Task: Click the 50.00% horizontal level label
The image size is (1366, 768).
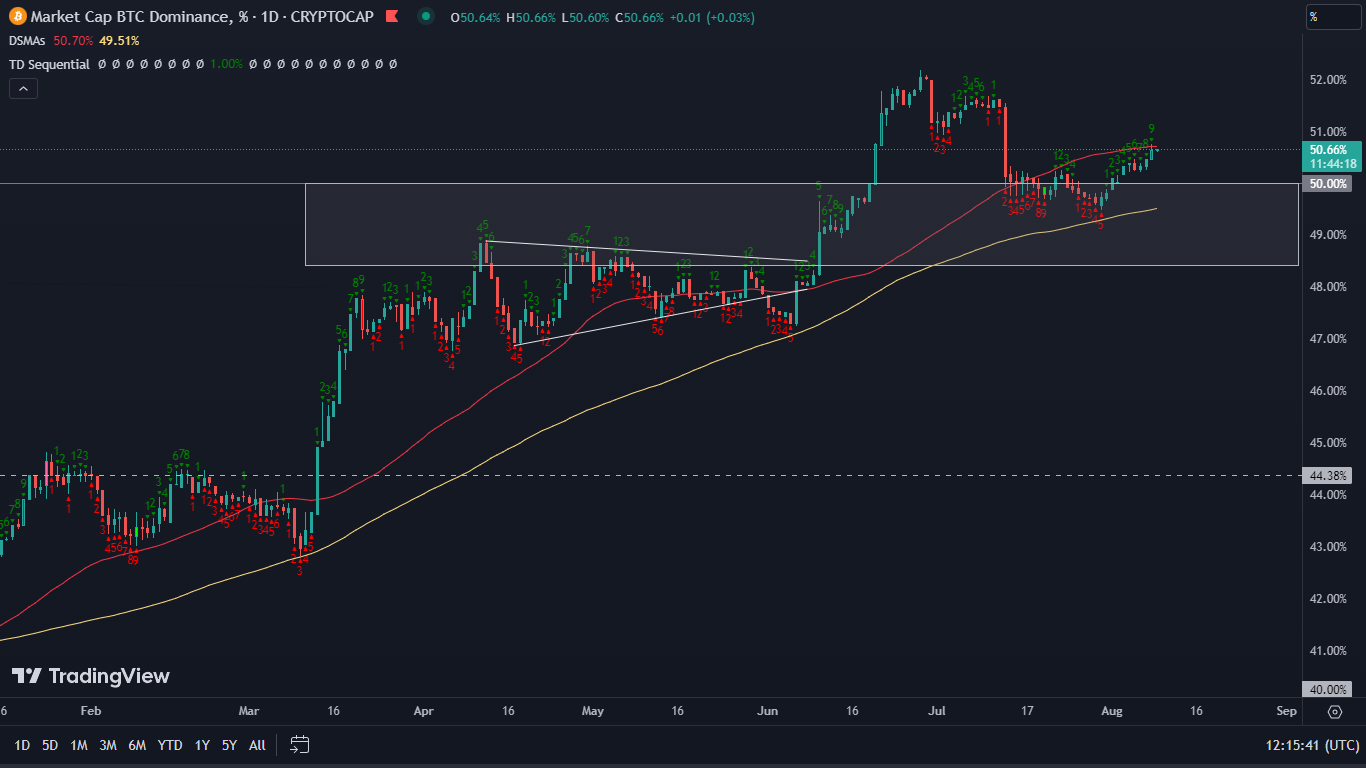Action: (x=1326, y=184)
